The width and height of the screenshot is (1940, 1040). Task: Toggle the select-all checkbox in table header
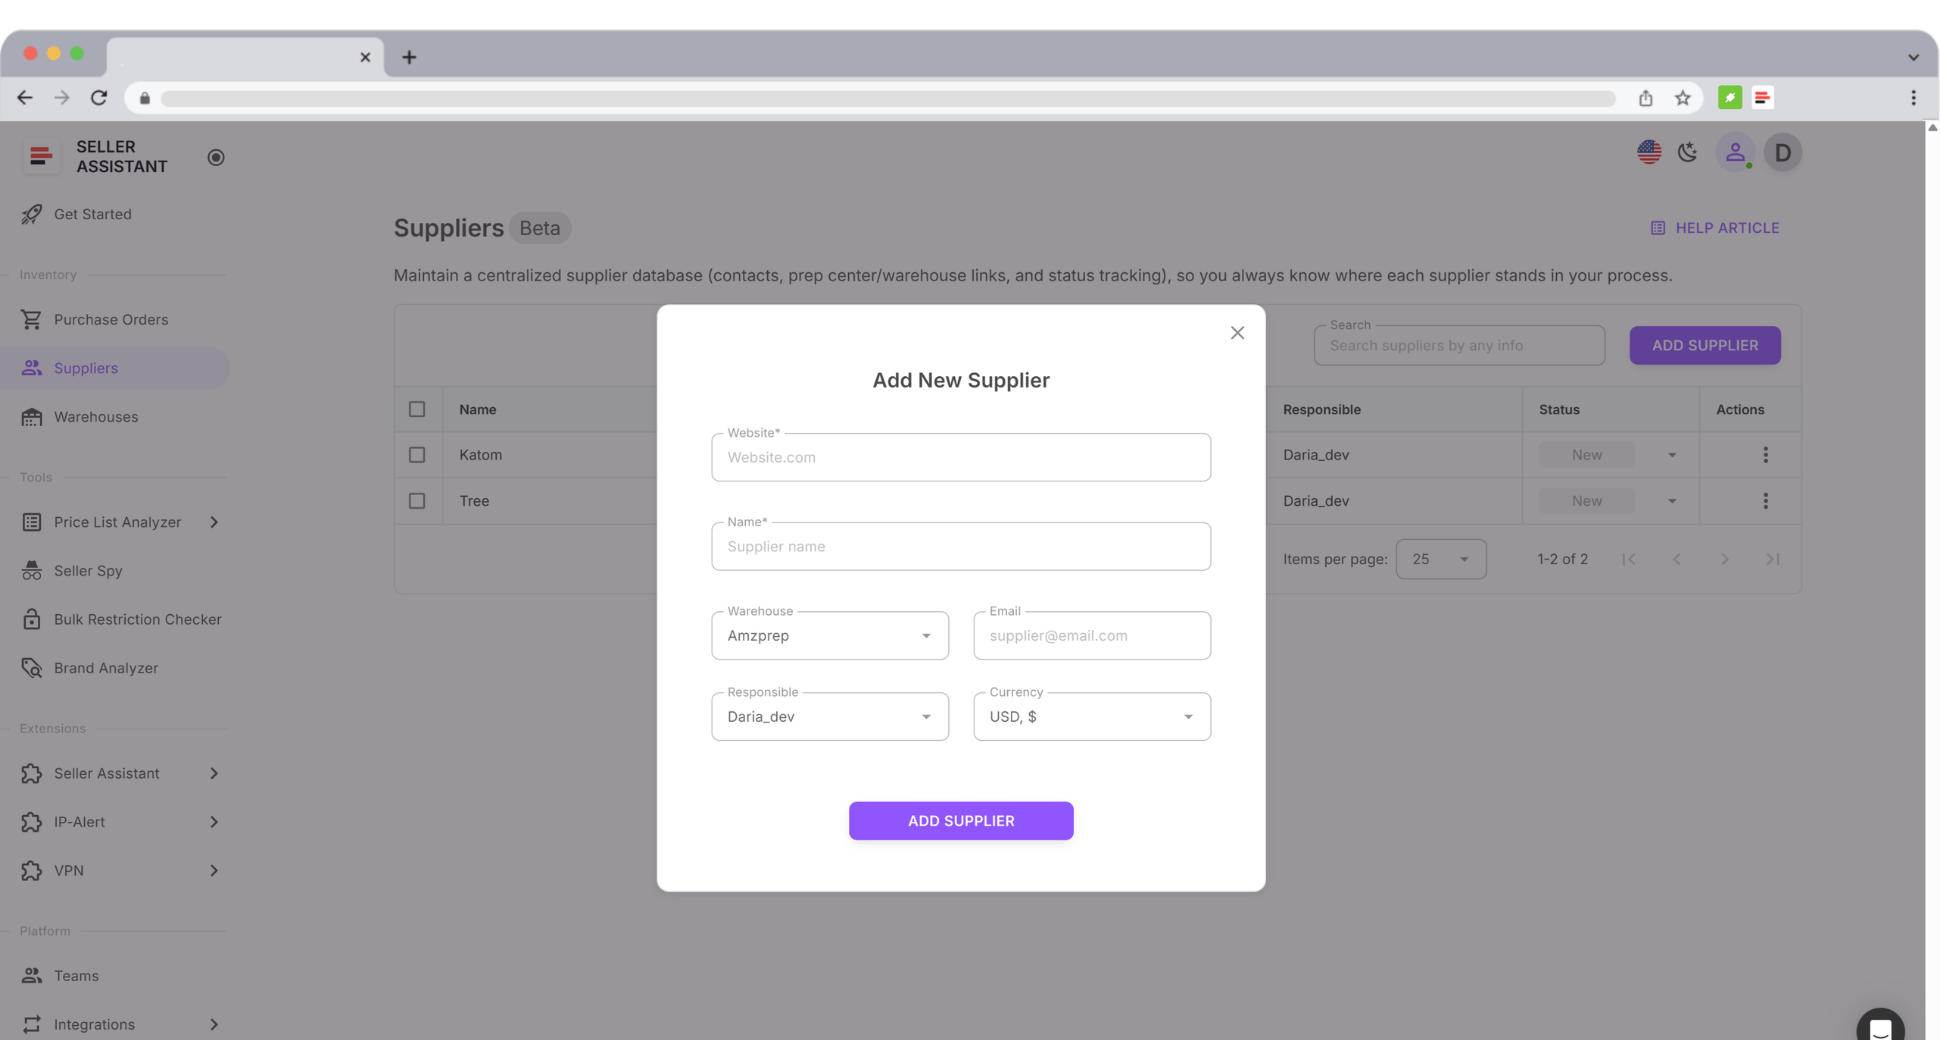click(x=418, y=409)
